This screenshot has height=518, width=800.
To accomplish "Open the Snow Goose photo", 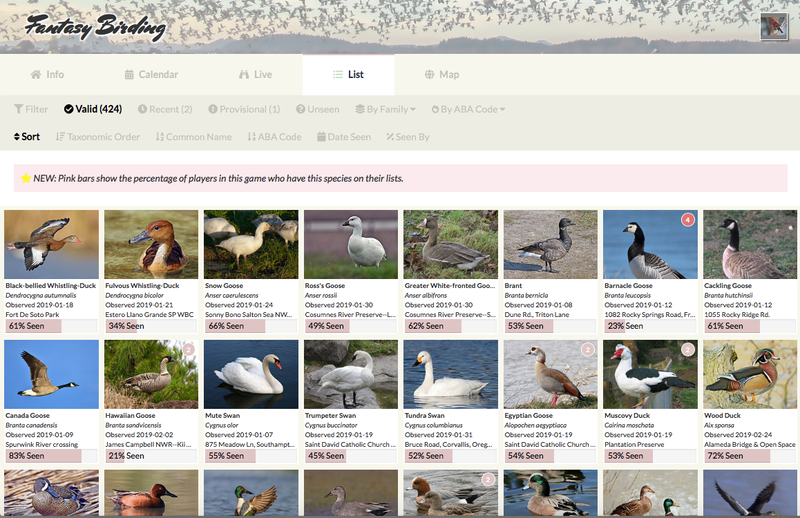I will click(x=251, y=244).
